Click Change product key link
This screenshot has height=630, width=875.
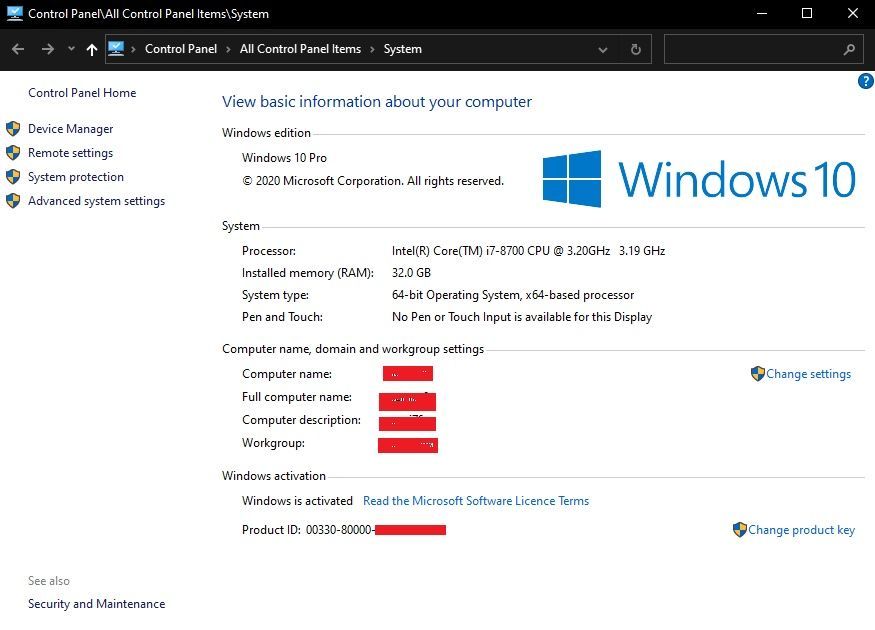point(801,530)
